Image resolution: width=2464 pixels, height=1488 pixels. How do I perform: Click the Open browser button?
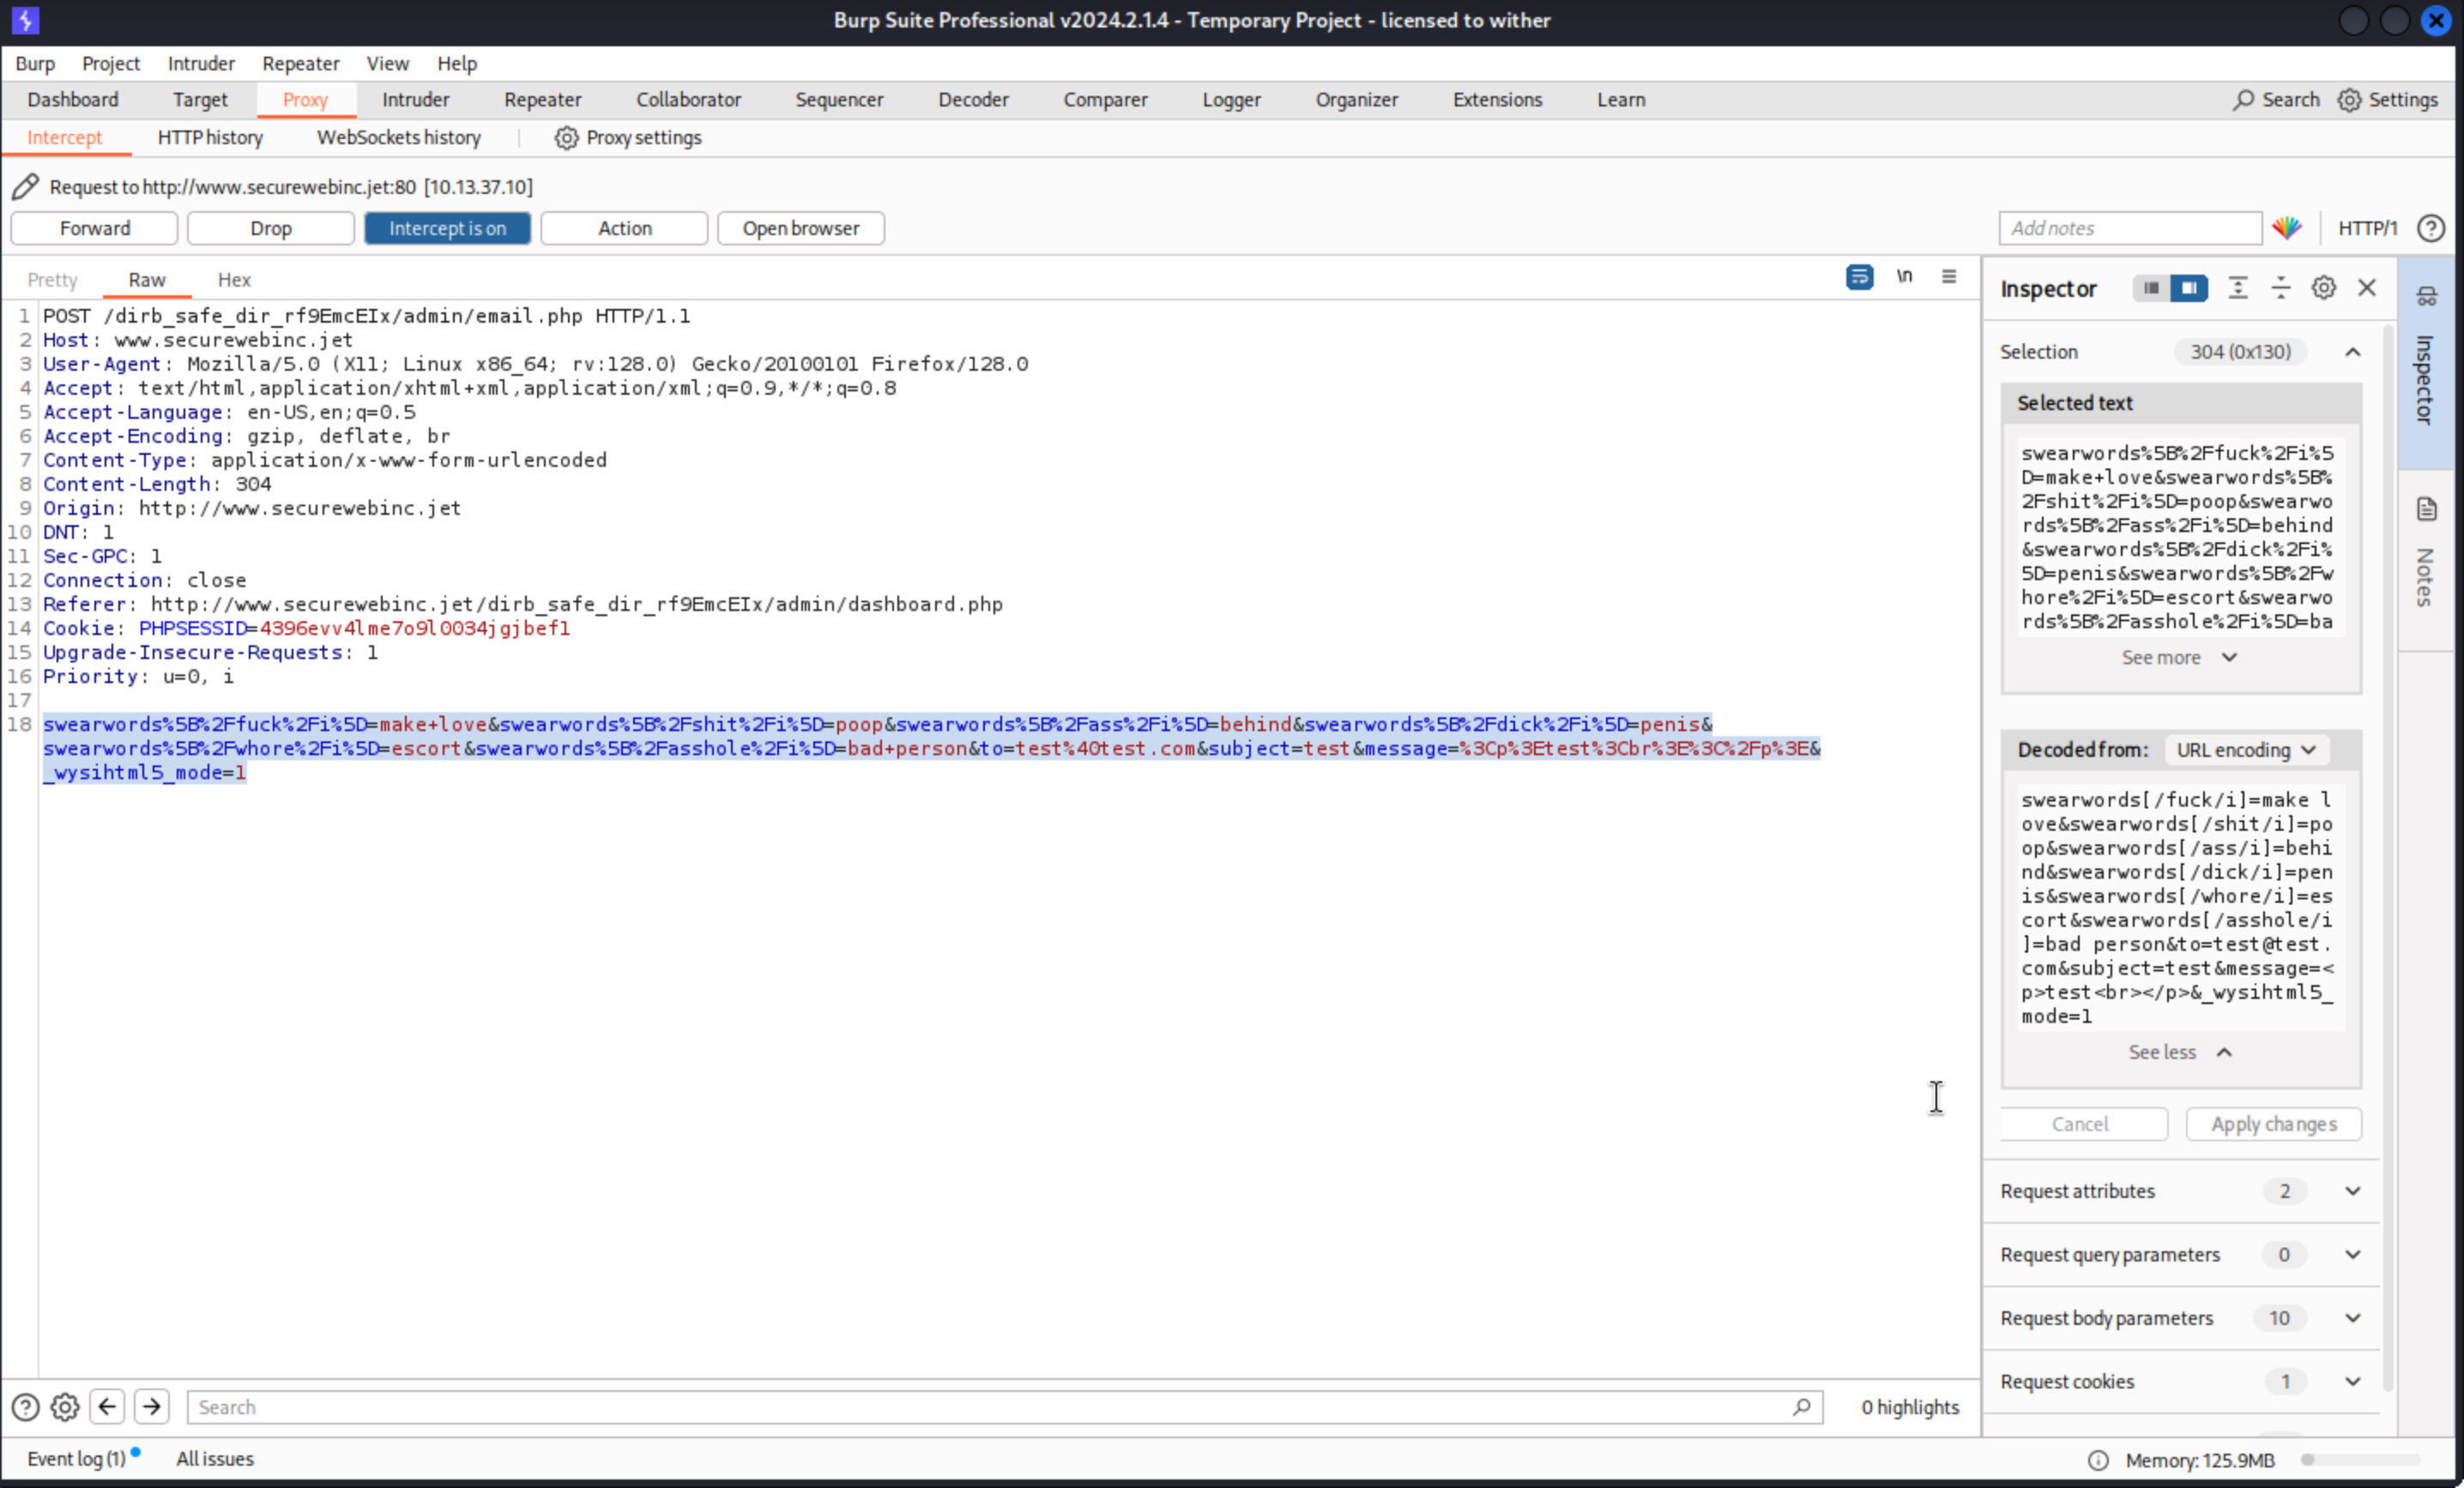point(801,228)
